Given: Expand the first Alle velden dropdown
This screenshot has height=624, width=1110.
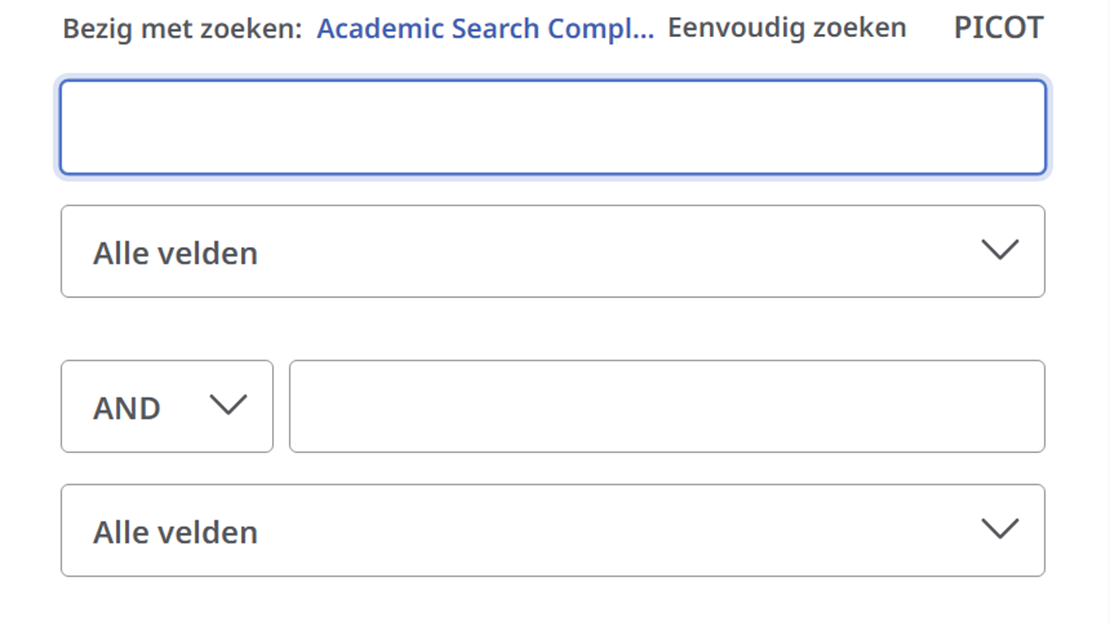Looking at the screenshot, I should [x=553, y=251].
